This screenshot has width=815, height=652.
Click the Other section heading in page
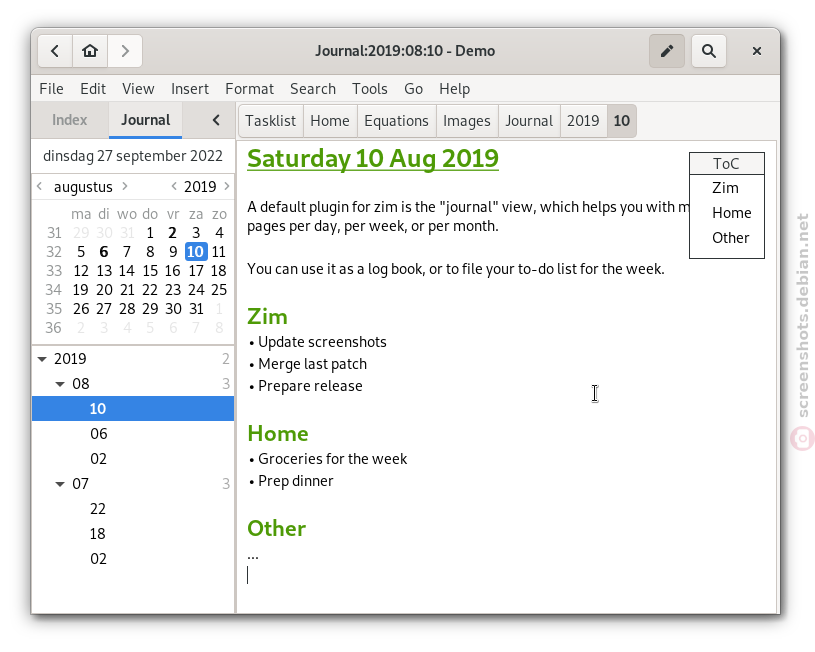(x=277, y=529)
